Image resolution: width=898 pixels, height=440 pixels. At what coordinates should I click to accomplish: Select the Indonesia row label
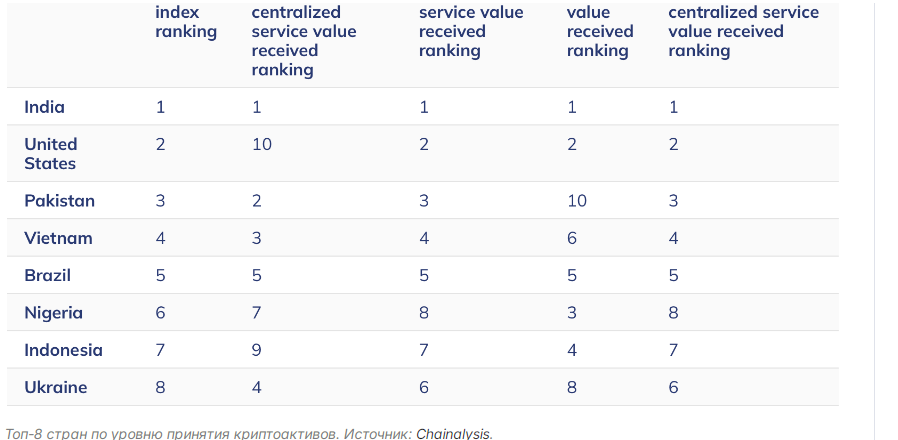63,350
